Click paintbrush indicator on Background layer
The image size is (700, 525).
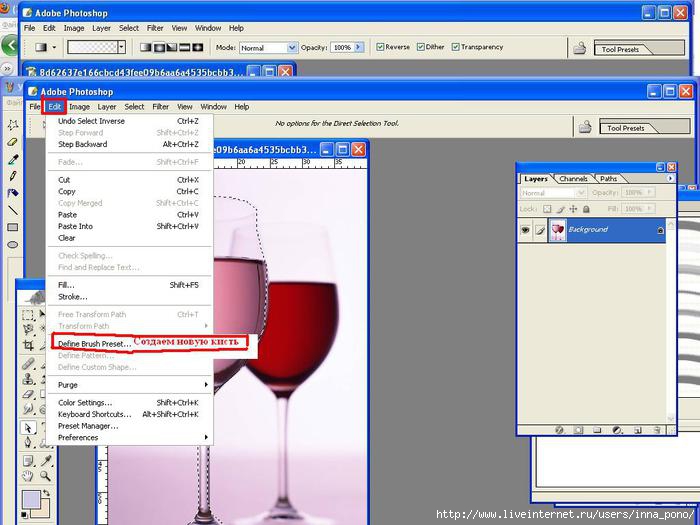(x=540, y=230)
